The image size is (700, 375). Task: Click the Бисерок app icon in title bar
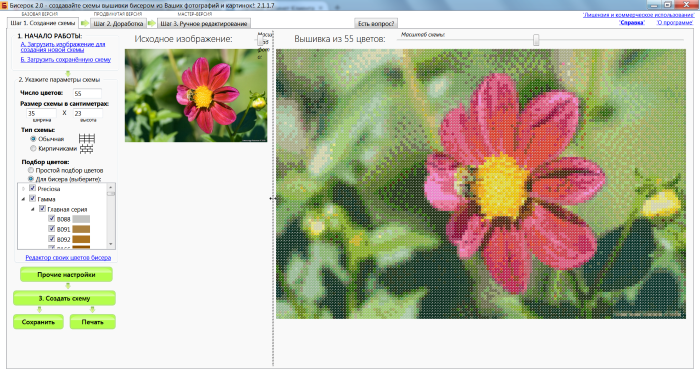[x=4, y=5]
